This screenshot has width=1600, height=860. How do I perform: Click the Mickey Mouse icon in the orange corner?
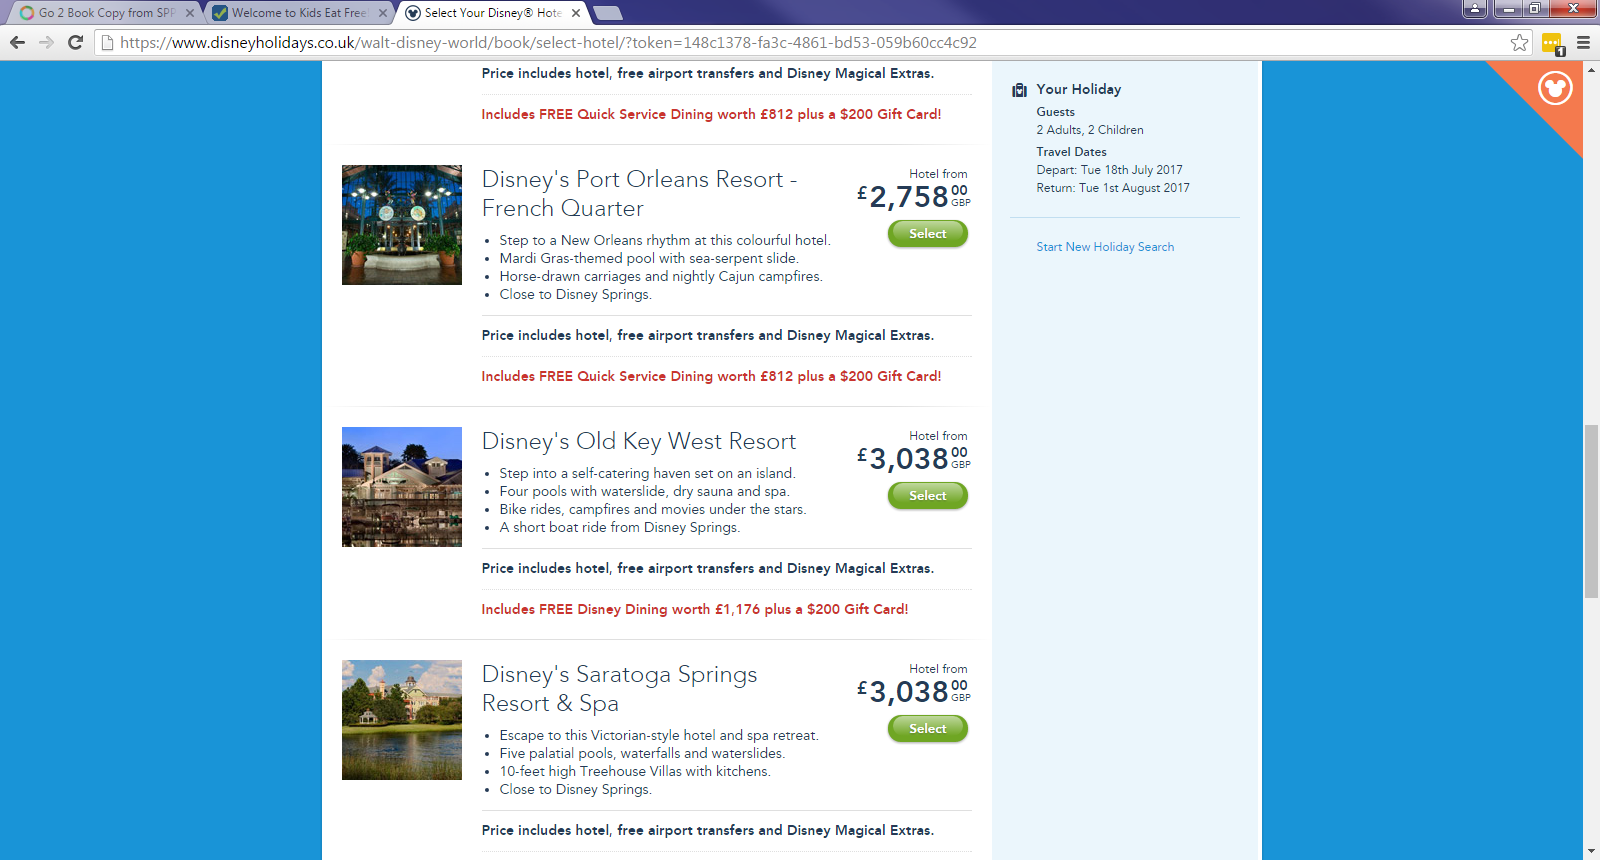pos(1555,88)
